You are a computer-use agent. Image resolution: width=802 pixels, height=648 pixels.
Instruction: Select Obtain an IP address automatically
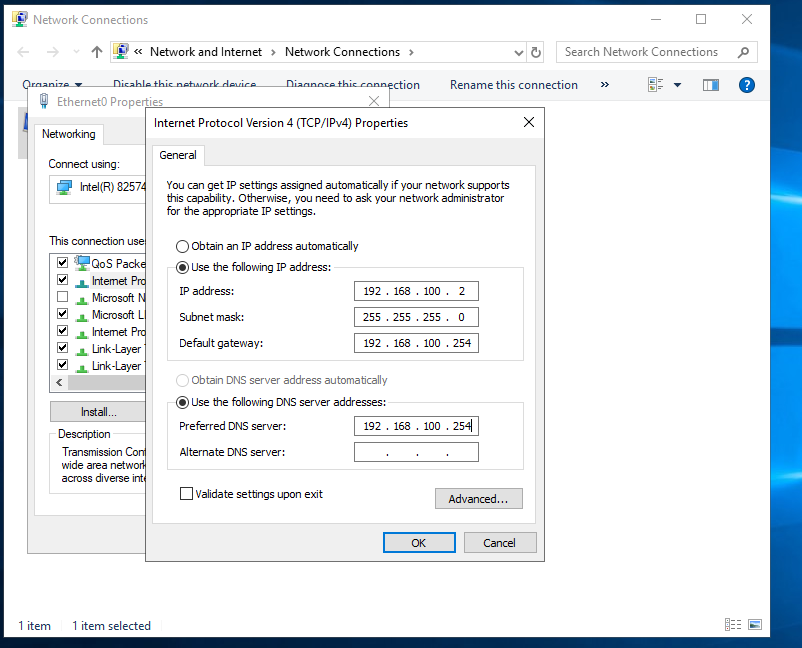point(182,246)
